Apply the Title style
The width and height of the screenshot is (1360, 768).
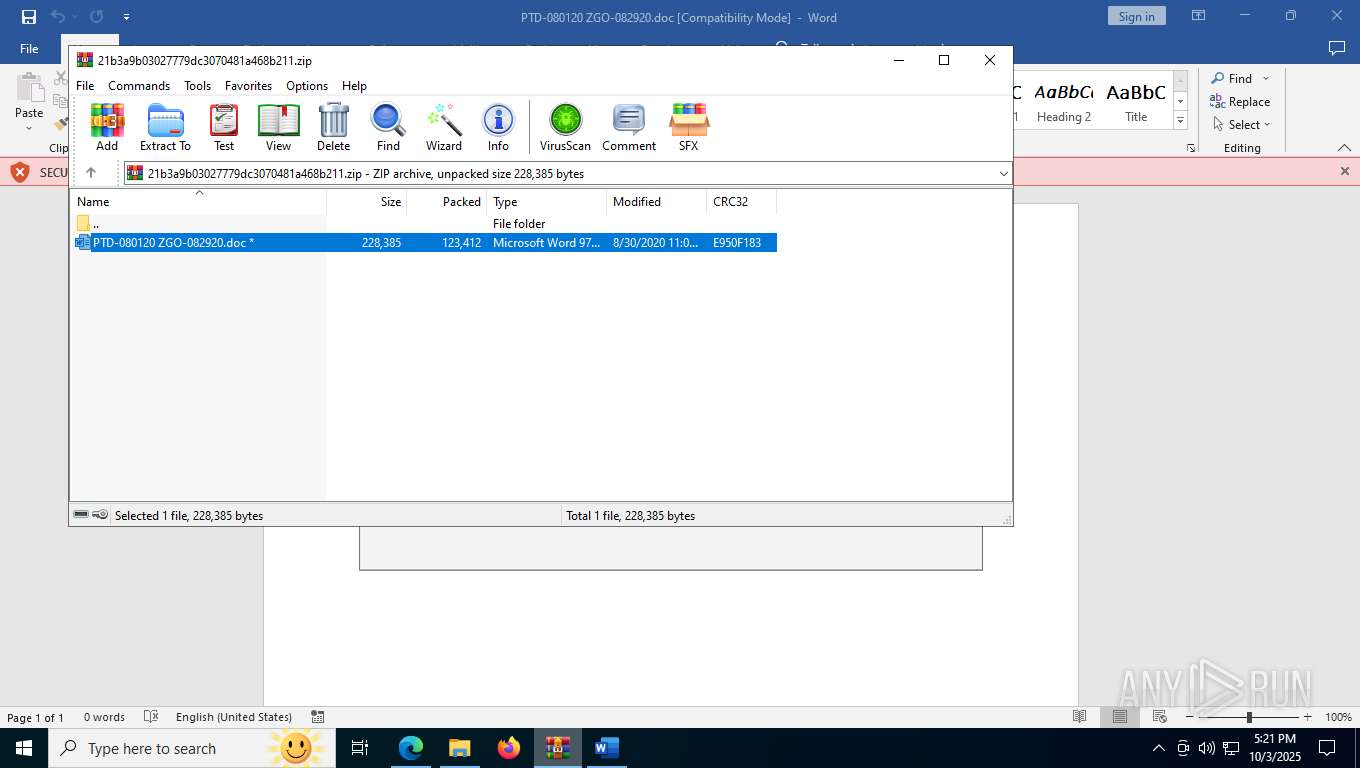tap(1135, 102)
